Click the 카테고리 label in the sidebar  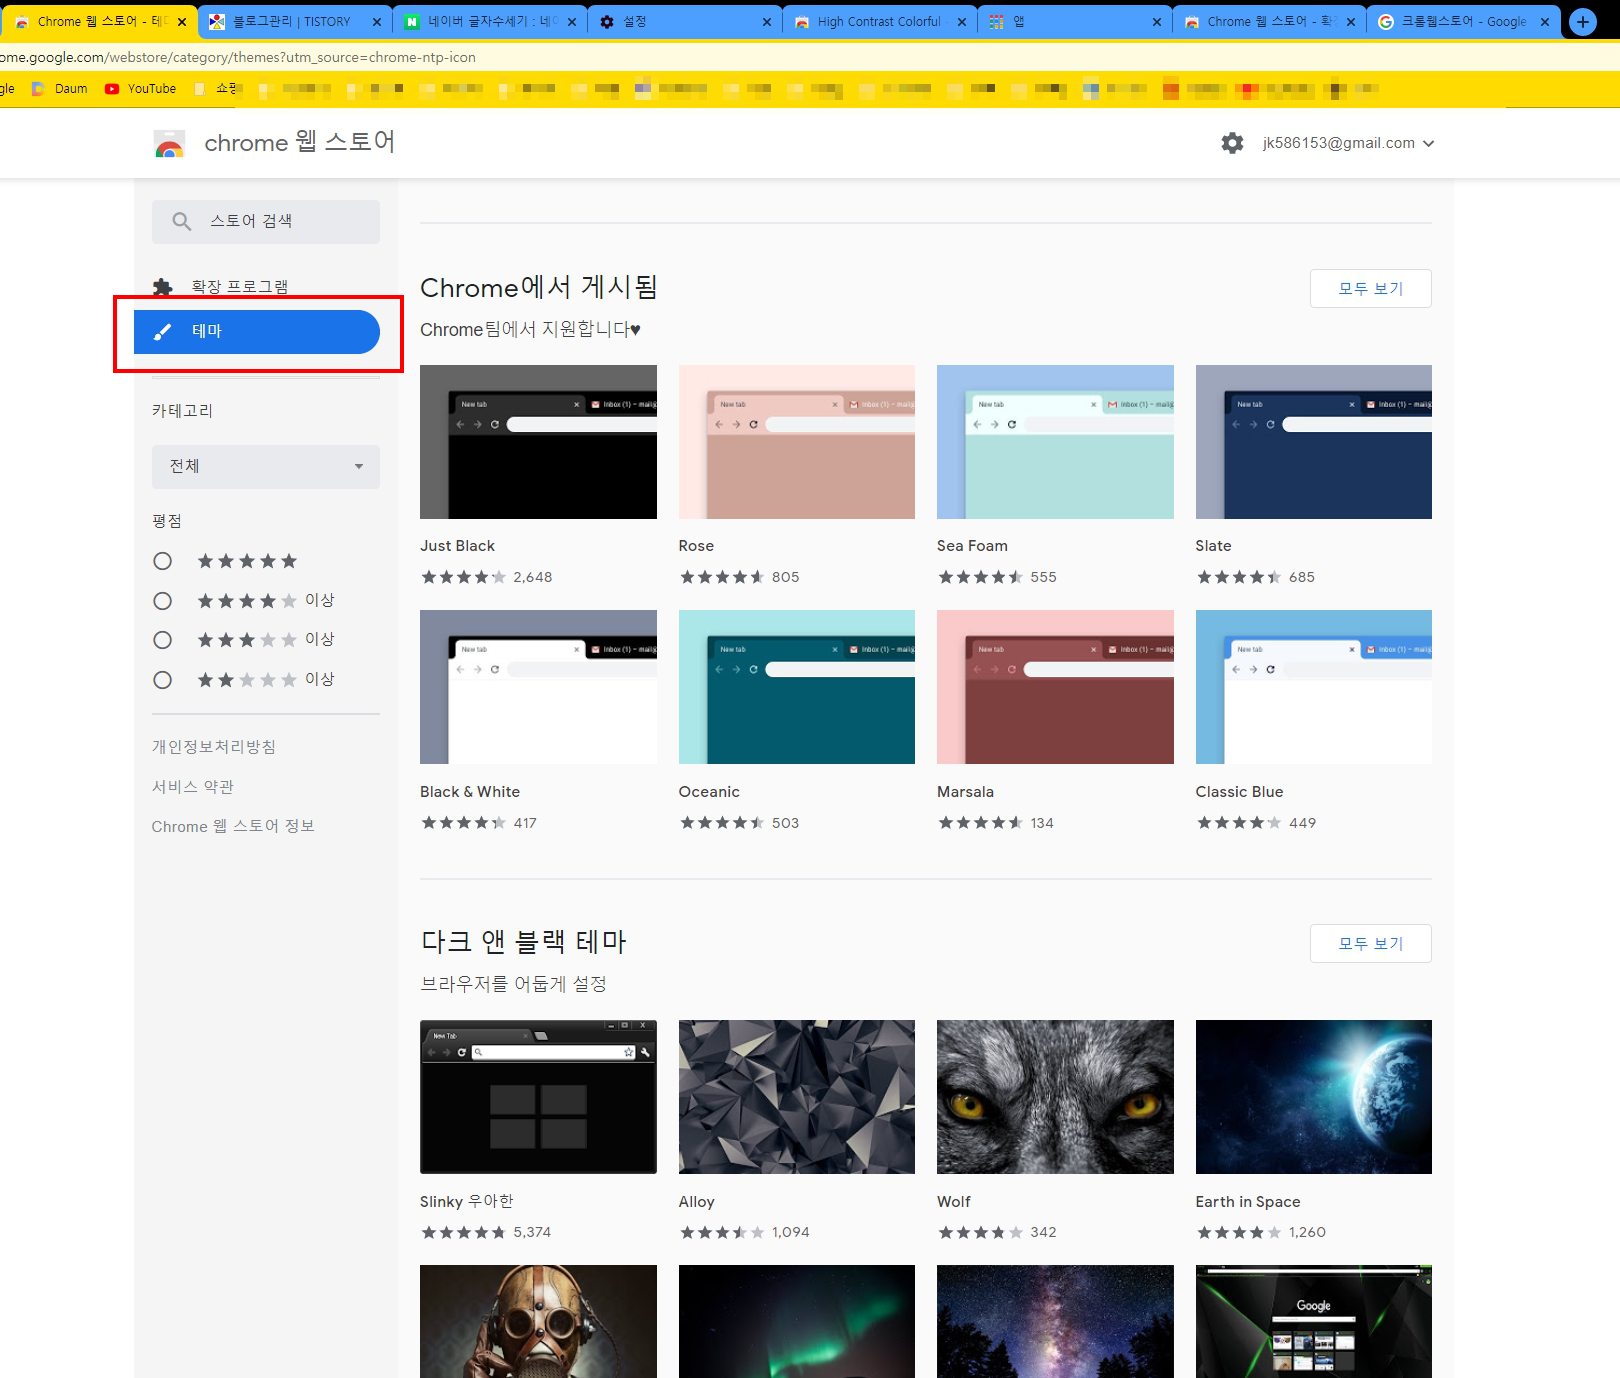[182, 411]
